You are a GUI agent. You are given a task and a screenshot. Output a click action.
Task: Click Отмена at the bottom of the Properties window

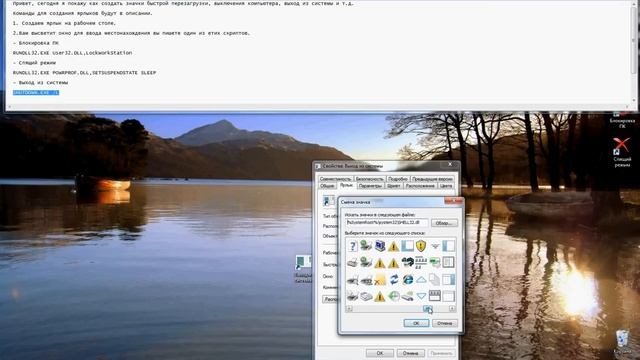[x=410, y=353]
